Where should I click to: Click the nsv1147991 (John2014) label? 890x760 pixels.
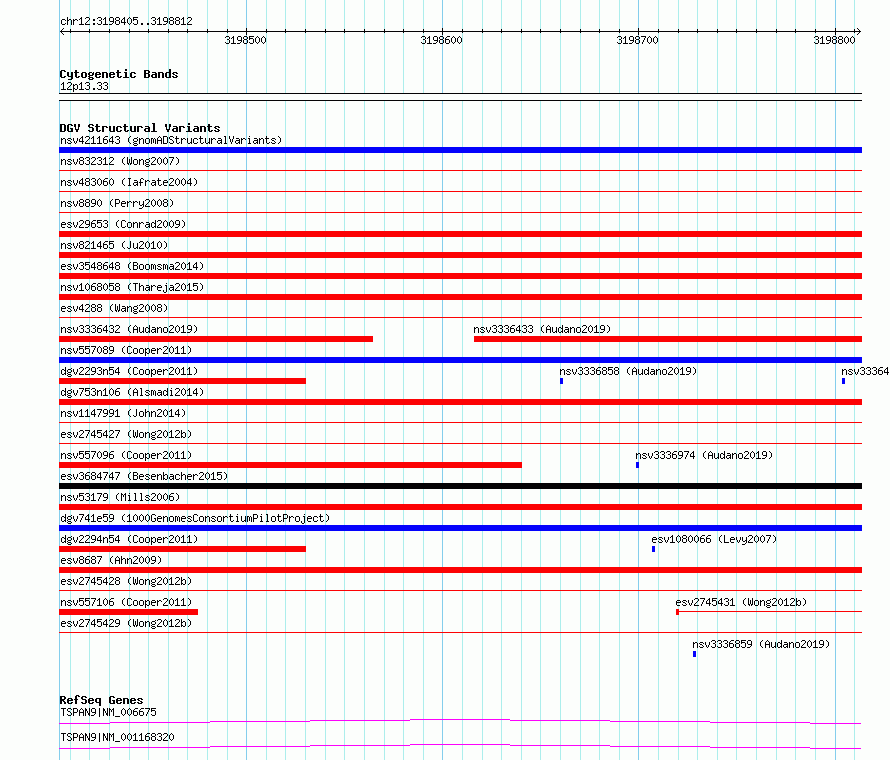(x=123, y=413)
